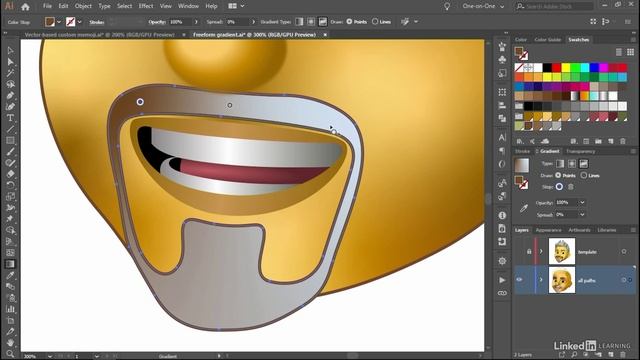Screen dimensions: 640x360
Task: Delete swatch with Swatches trash icon
Action: point(623,141)
